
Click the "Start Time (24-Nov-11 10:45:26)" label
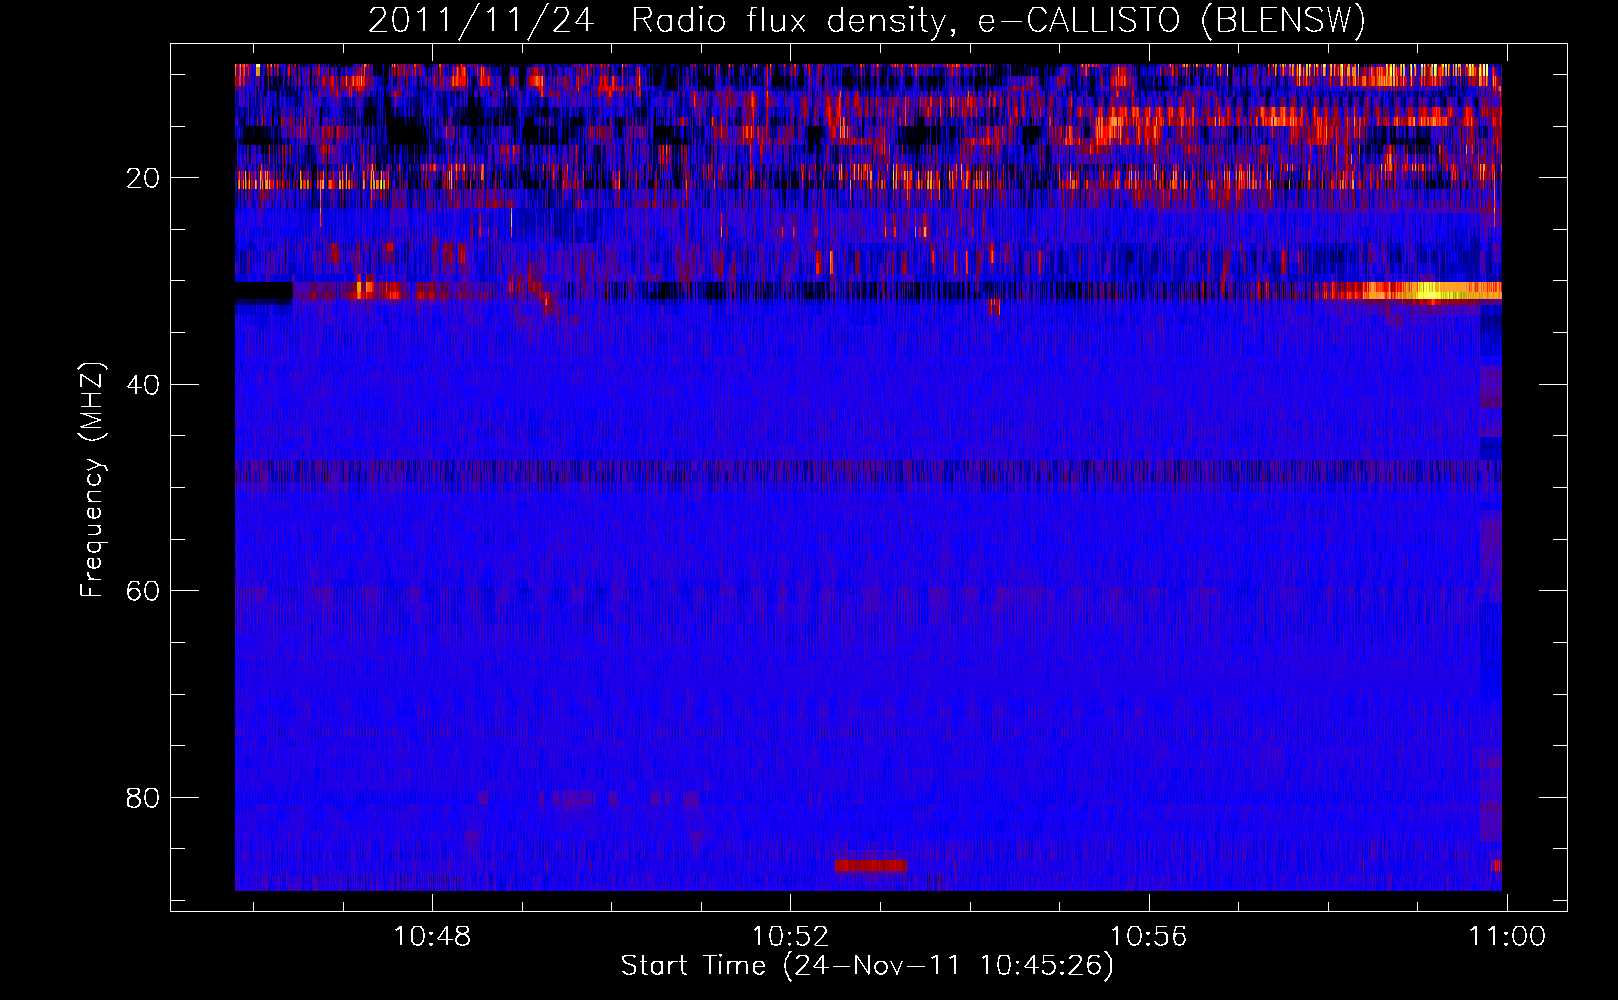point(867,966)
